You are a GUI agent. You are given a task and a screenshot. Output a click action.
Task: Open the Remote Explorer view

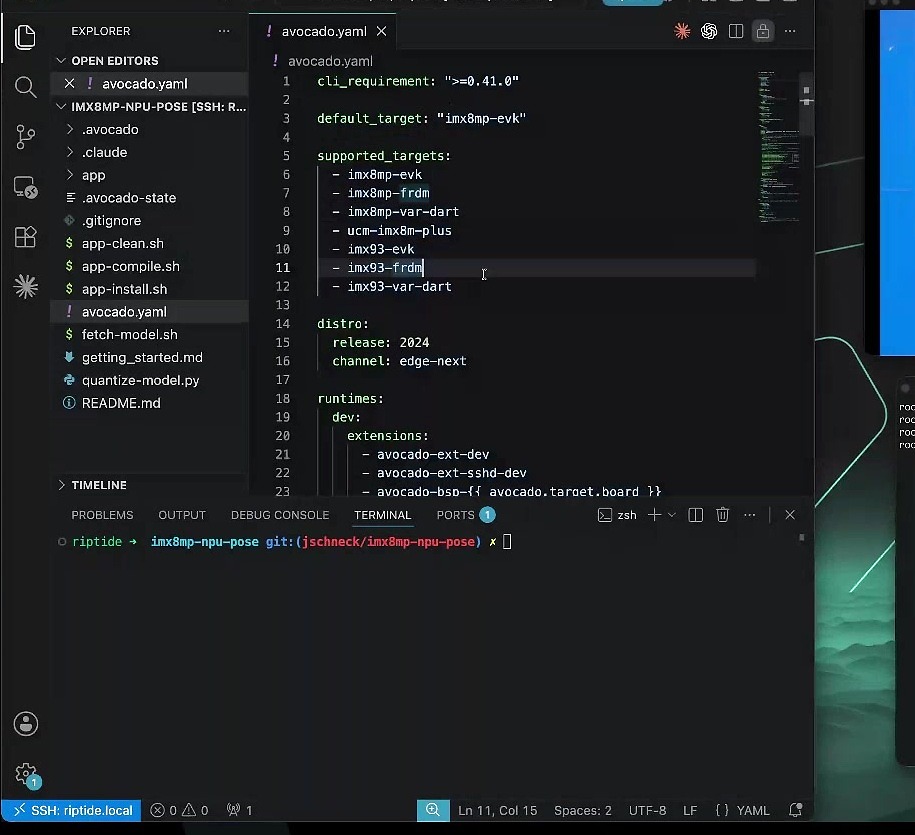click(25, 187)
